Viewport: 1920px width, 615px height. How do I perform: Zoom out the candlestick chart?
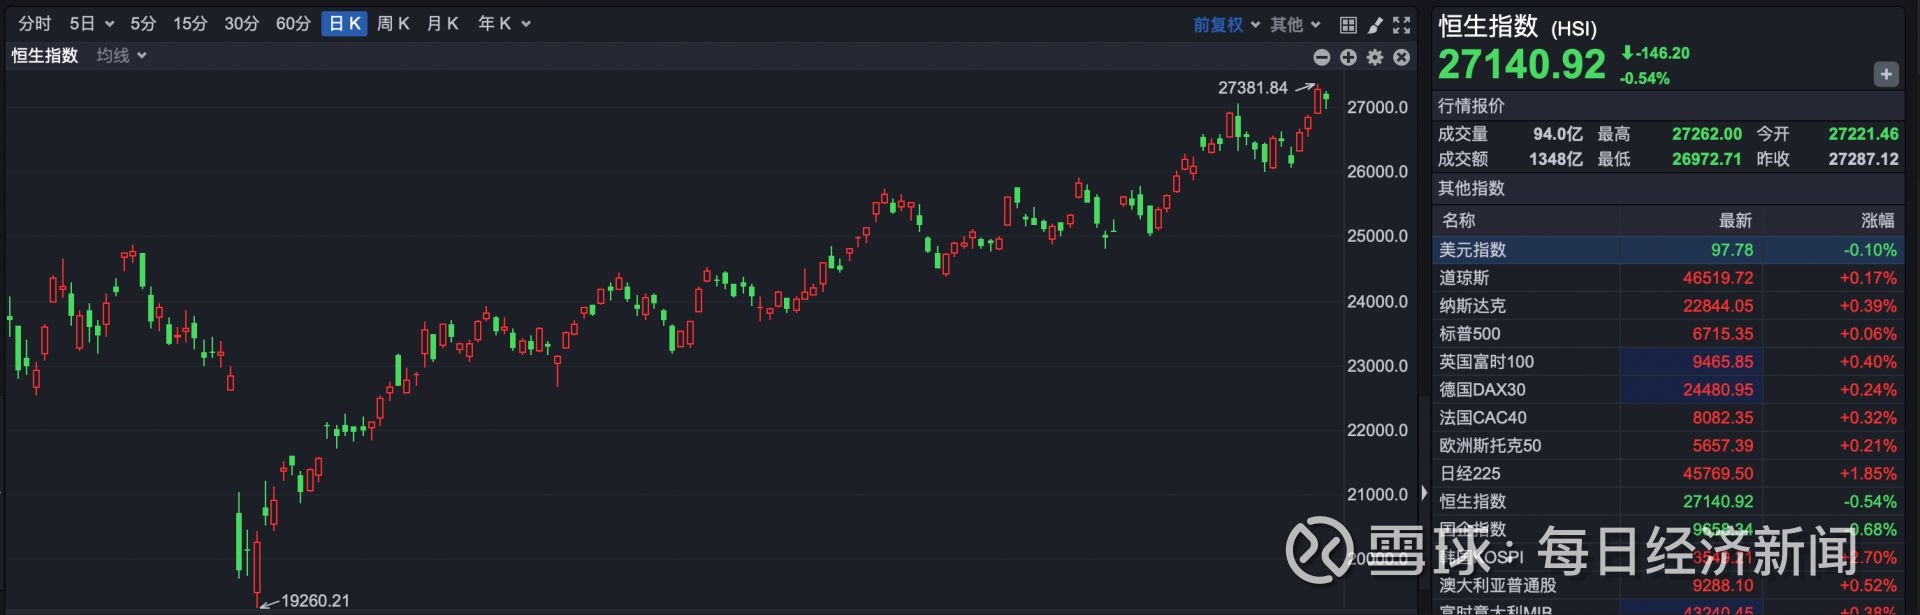pos(1322,58)
